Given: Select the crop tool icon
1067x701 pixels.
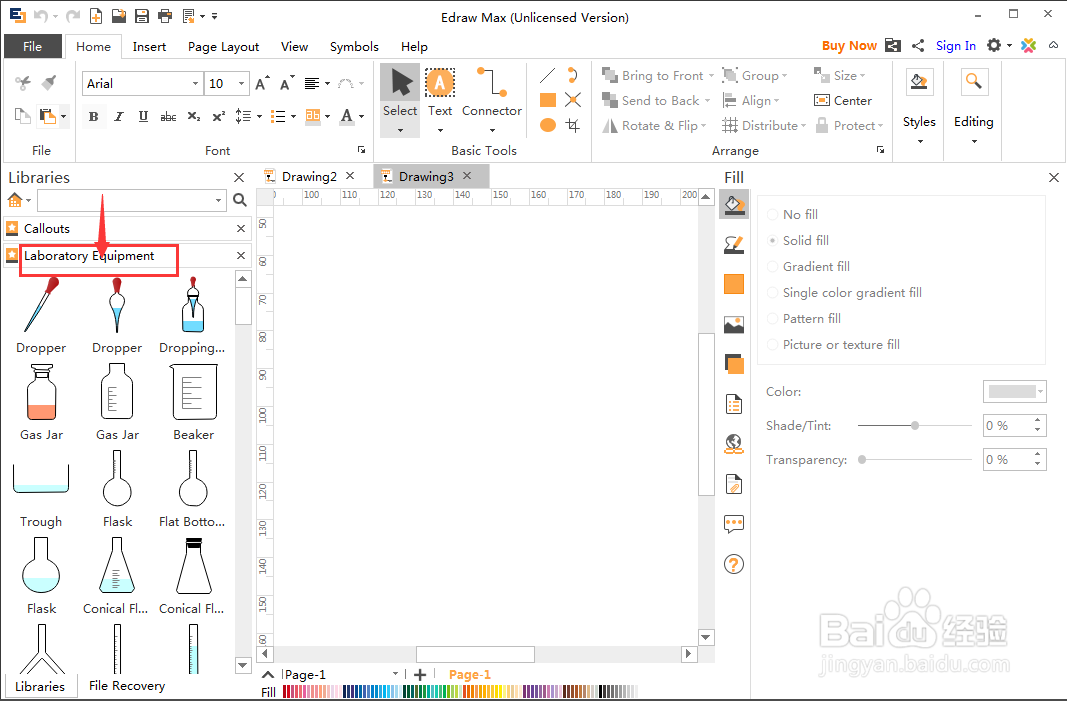Looking at the screenshot, I should point(573,125).
